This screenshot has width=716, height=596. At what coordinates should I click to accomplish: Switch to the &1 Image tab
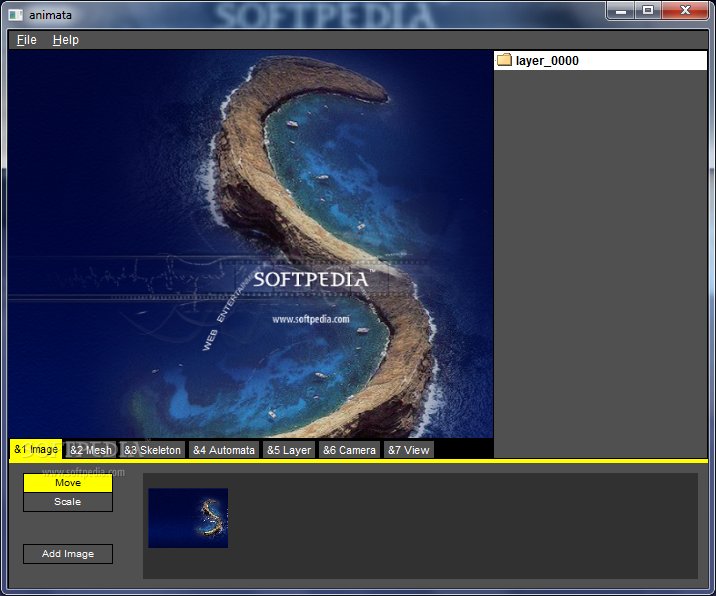(x=36, y=449)
